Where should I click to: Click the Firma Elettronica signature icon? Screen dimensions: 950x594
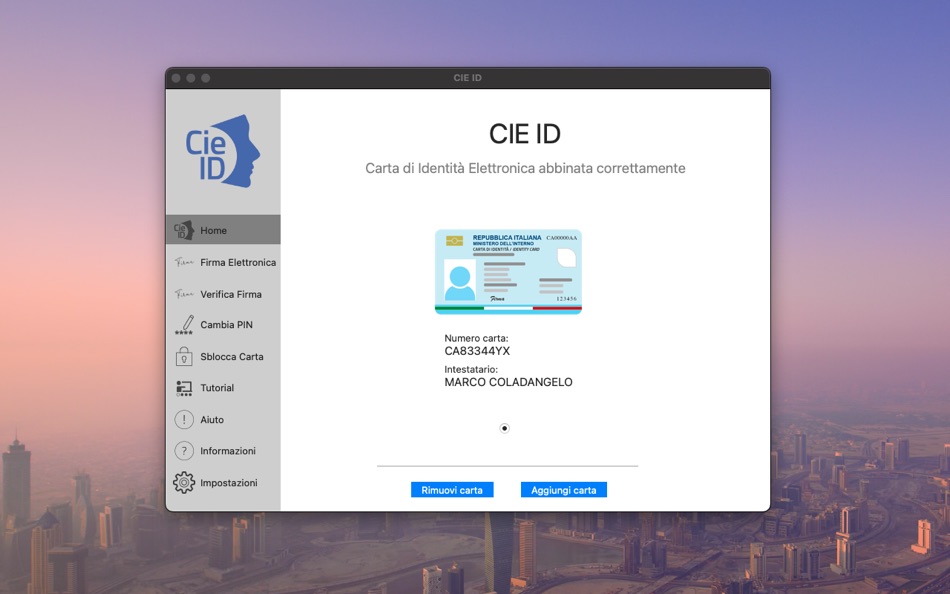click(x=184, y=262)
